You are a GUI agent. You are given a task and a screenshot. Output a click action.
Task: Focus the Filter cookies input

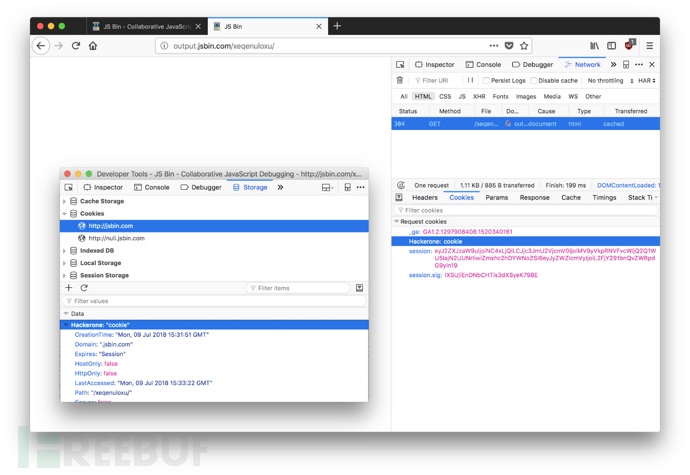click(x=526, y=210)
